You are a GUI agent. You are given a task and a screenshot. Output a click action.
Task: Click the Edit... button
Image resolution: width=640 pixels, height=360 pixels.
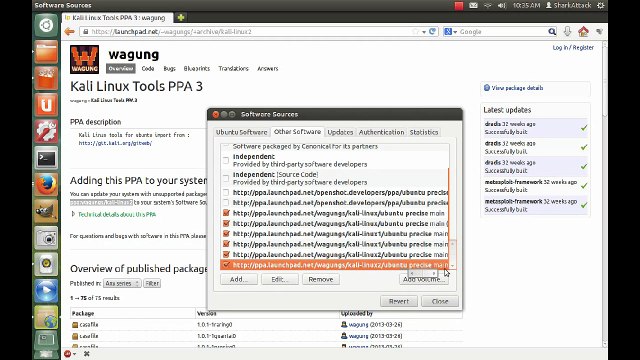click(280, 279)
